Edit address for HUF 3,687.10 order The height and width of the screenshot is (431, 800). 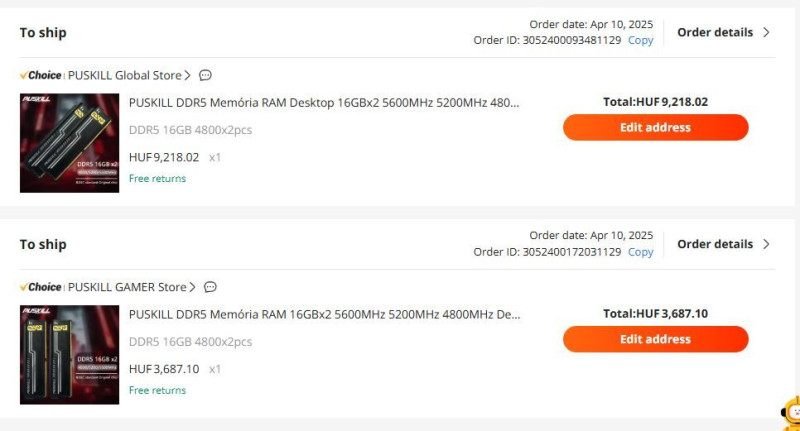coord(656,339)
